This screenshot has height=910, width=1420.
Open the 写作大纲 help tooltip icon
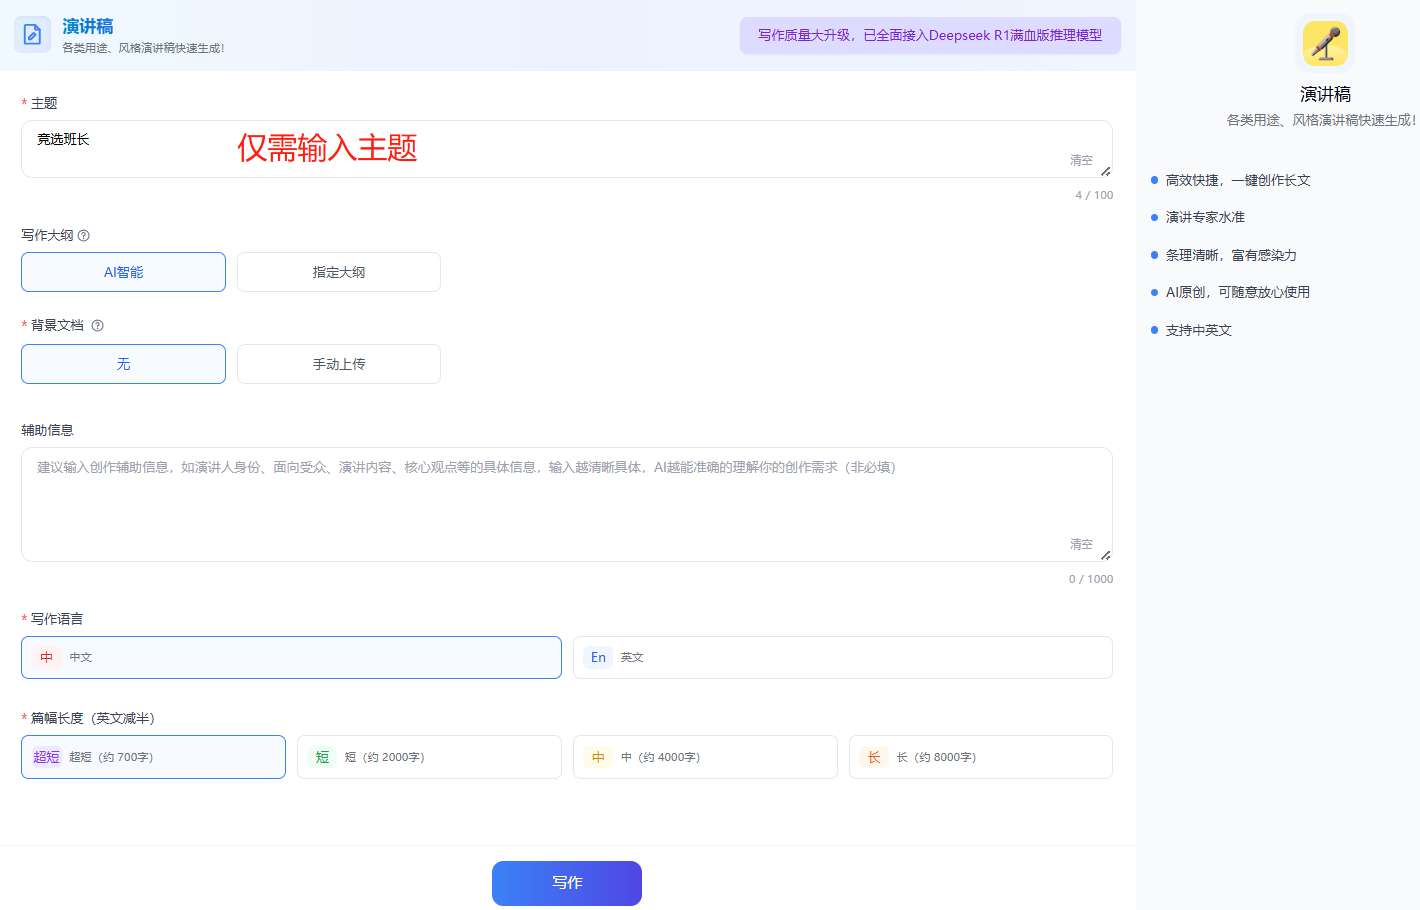pyautogui.click(x=84, y=235)
